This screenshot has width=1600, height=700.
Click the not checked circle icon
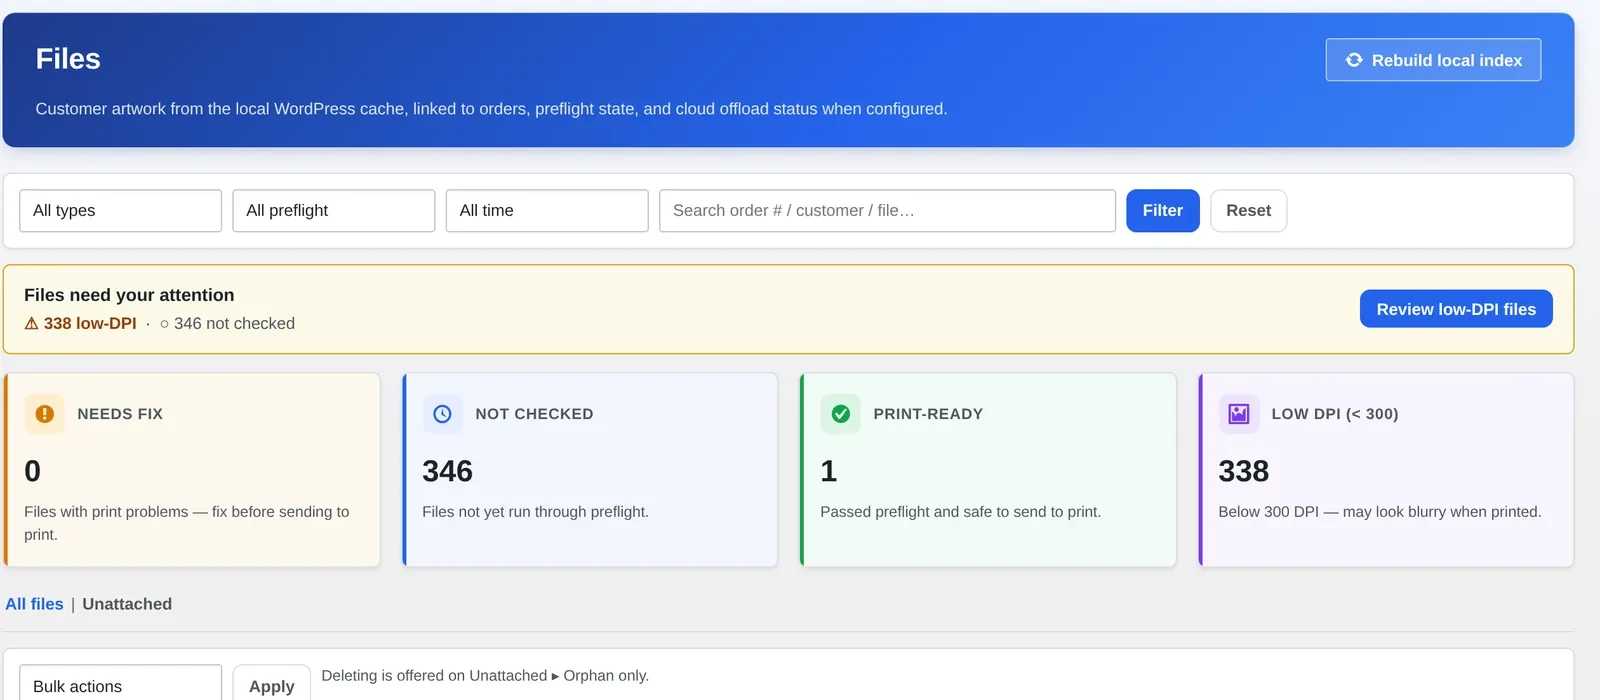[164, 324]
